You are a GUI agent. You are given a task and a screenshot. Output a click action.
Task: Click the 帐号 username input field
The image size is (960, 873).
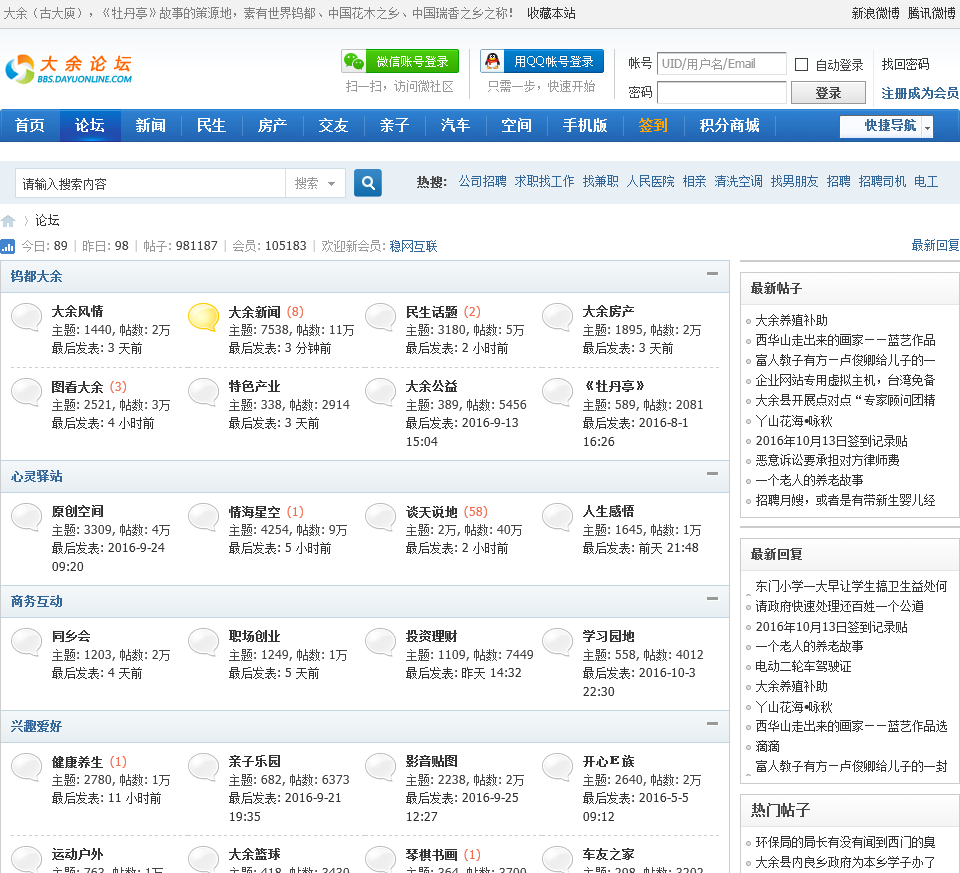[721, 64]
